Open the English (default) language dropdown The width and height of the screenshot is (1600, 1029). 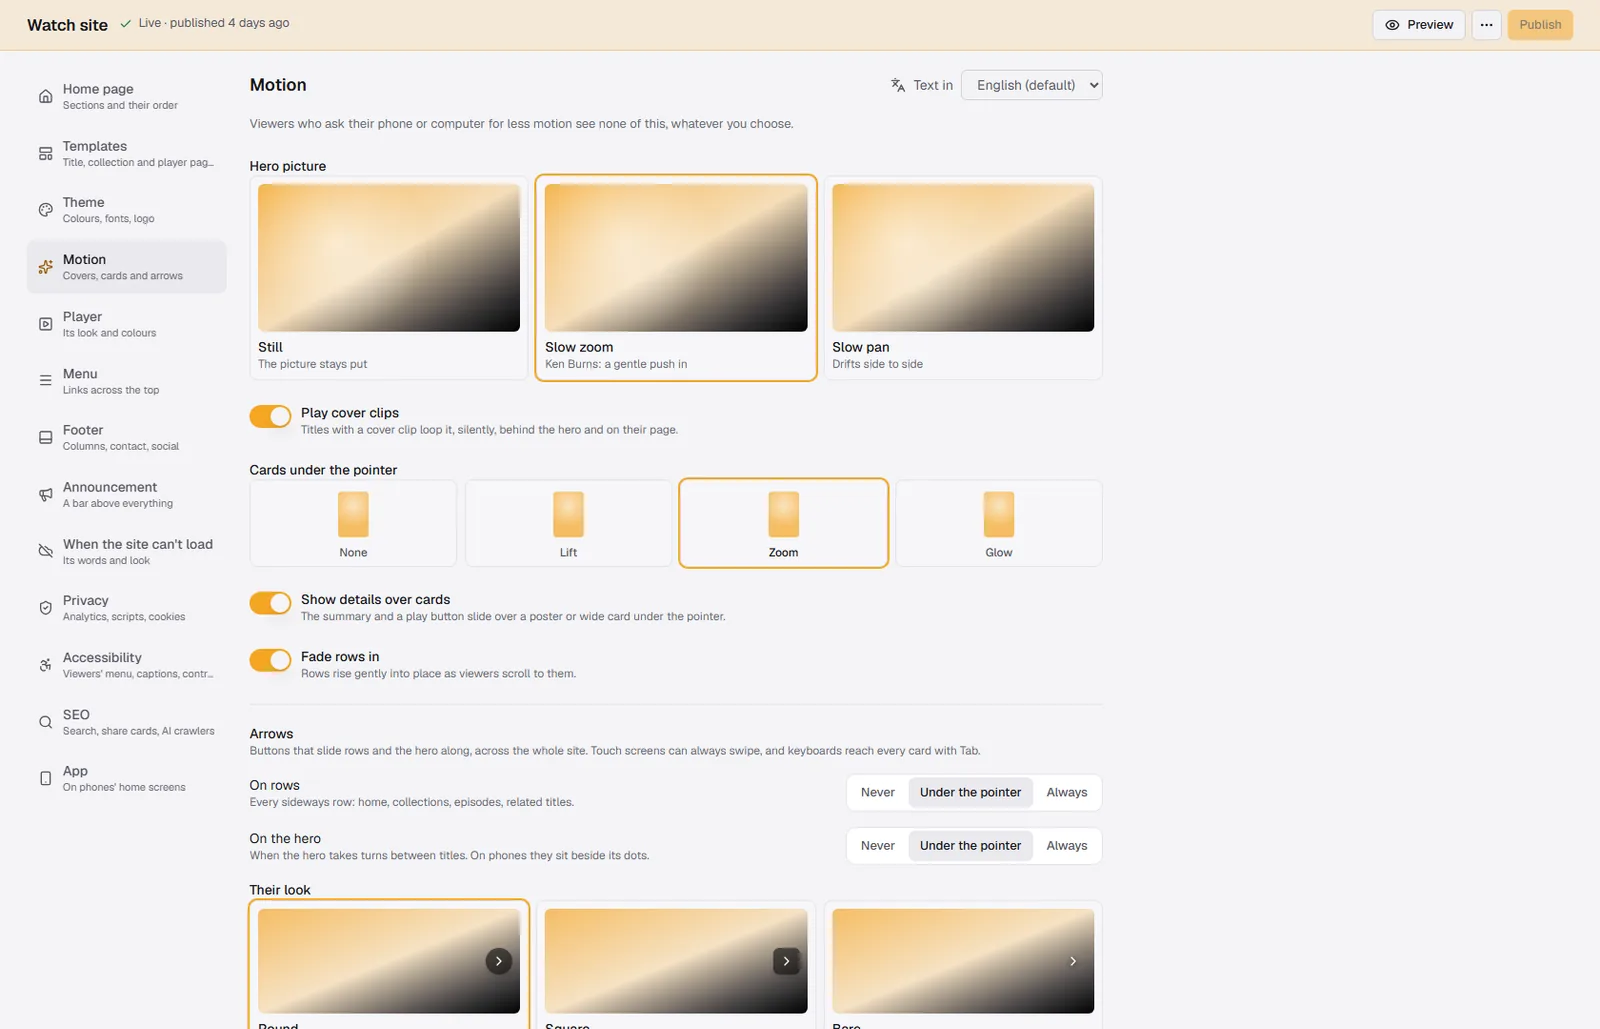[x=1031, y=85]
